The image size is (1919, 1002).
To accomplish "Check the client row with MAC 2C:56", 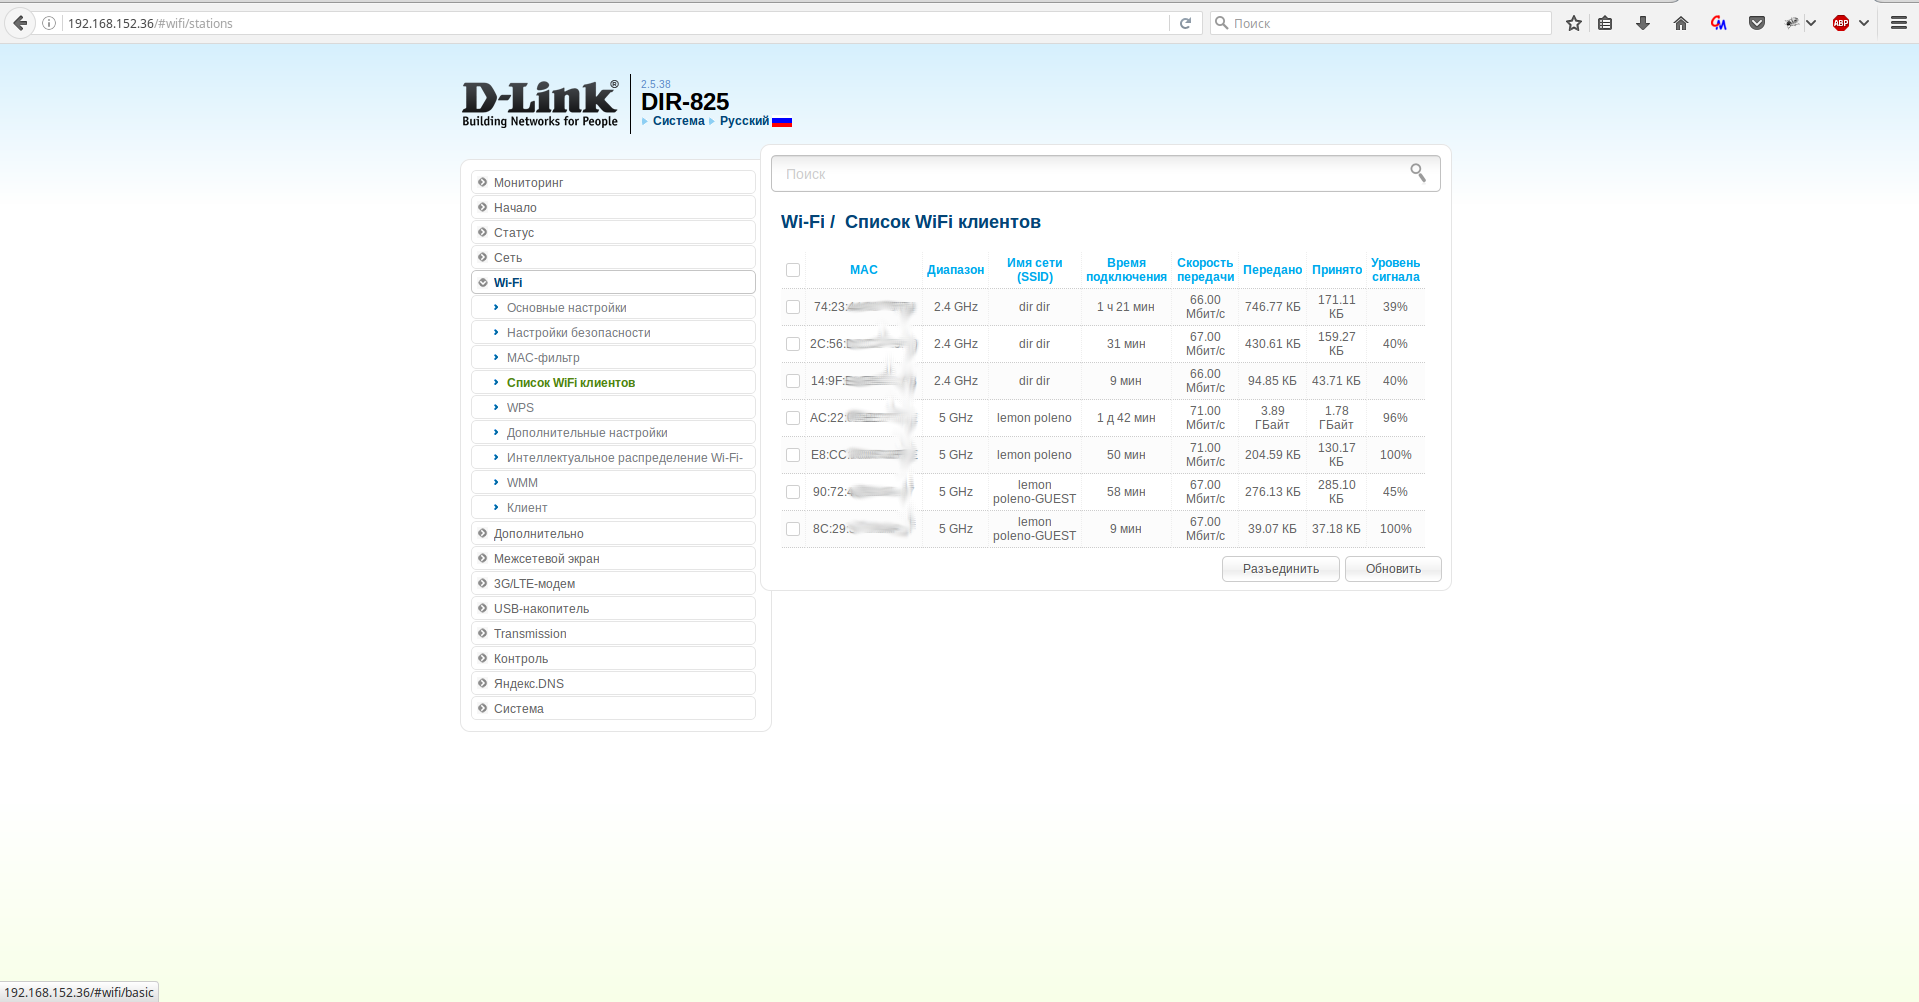I will pyautogui.click(x=793, y=344).
